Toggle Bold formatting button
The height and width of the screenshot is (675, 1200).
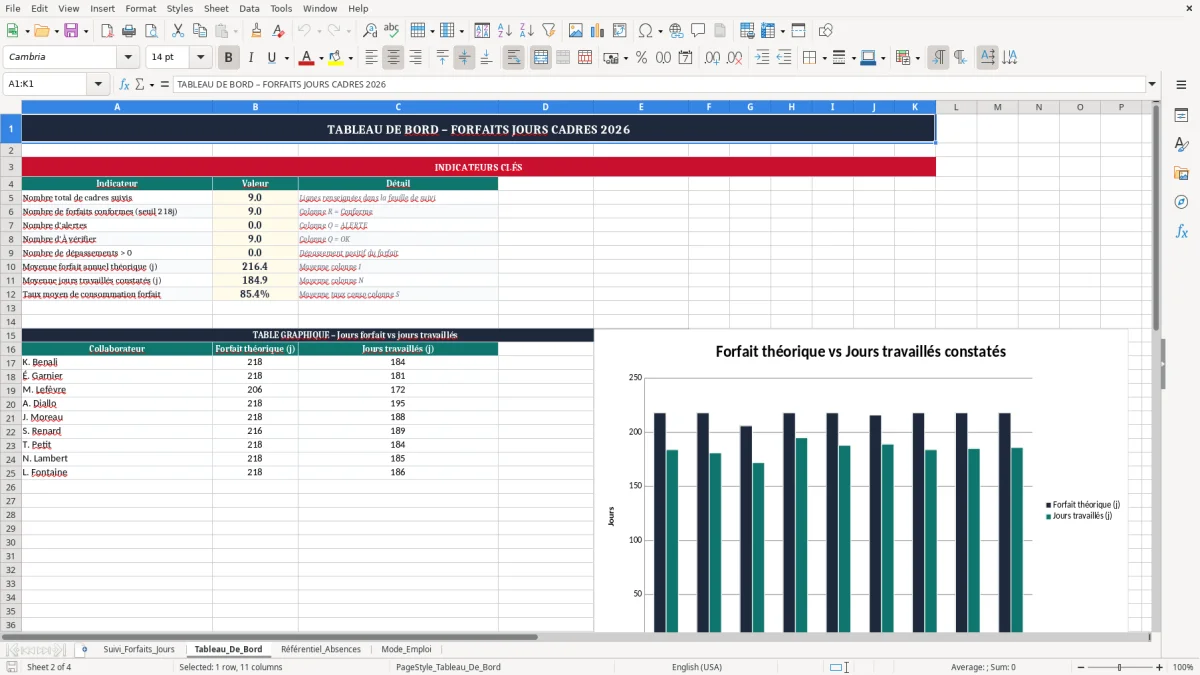tap(229, 58)
